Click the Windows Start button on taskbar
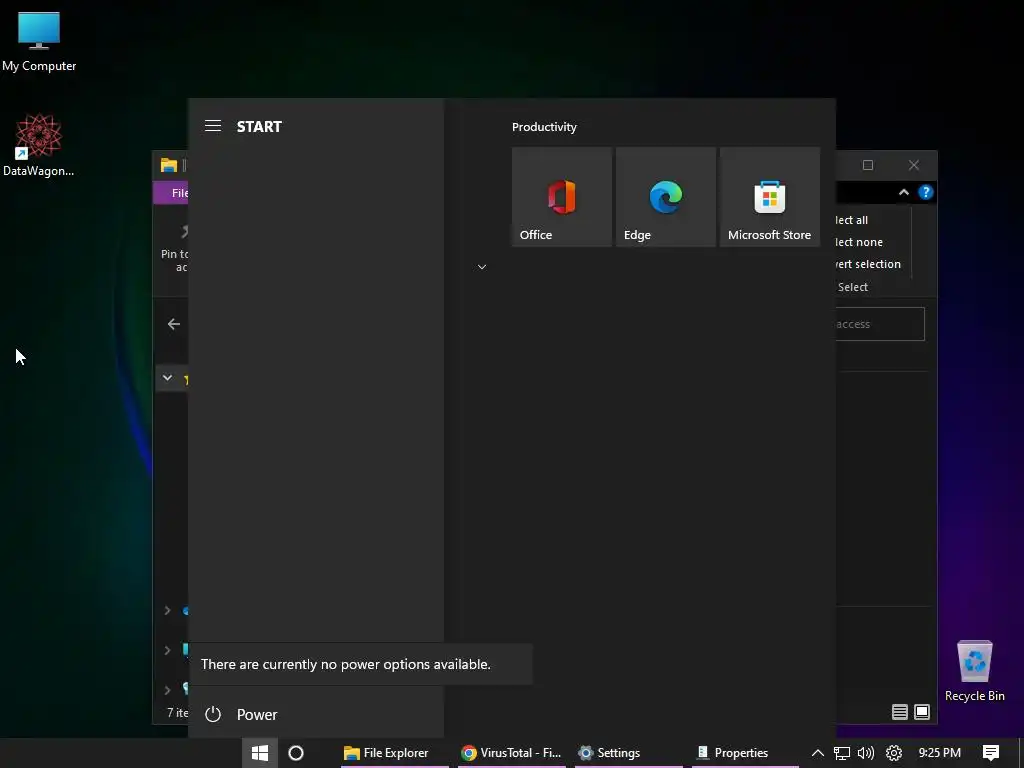This screenshot has width=1024, height=768. coord(260,753)
